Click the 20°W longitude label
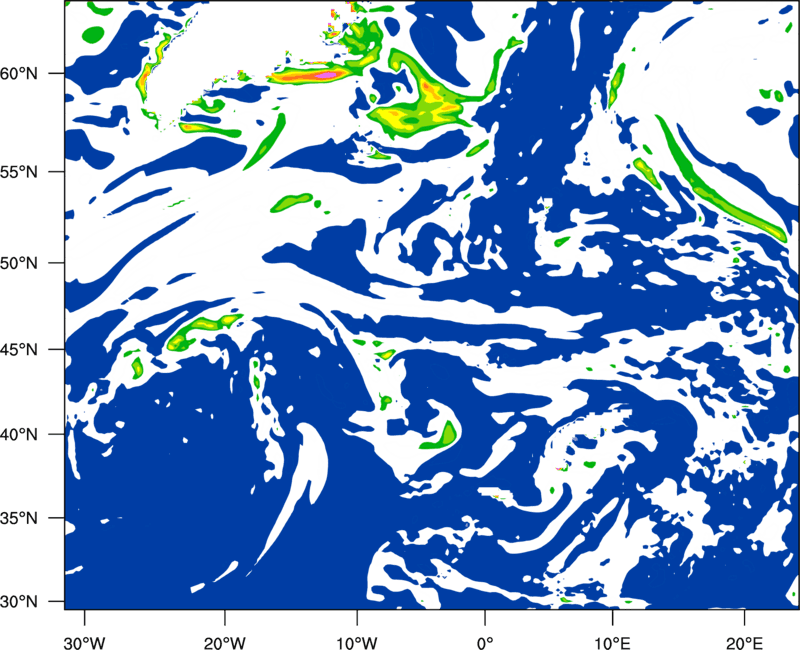The image size is (800, 650). [x=224, y=643]
